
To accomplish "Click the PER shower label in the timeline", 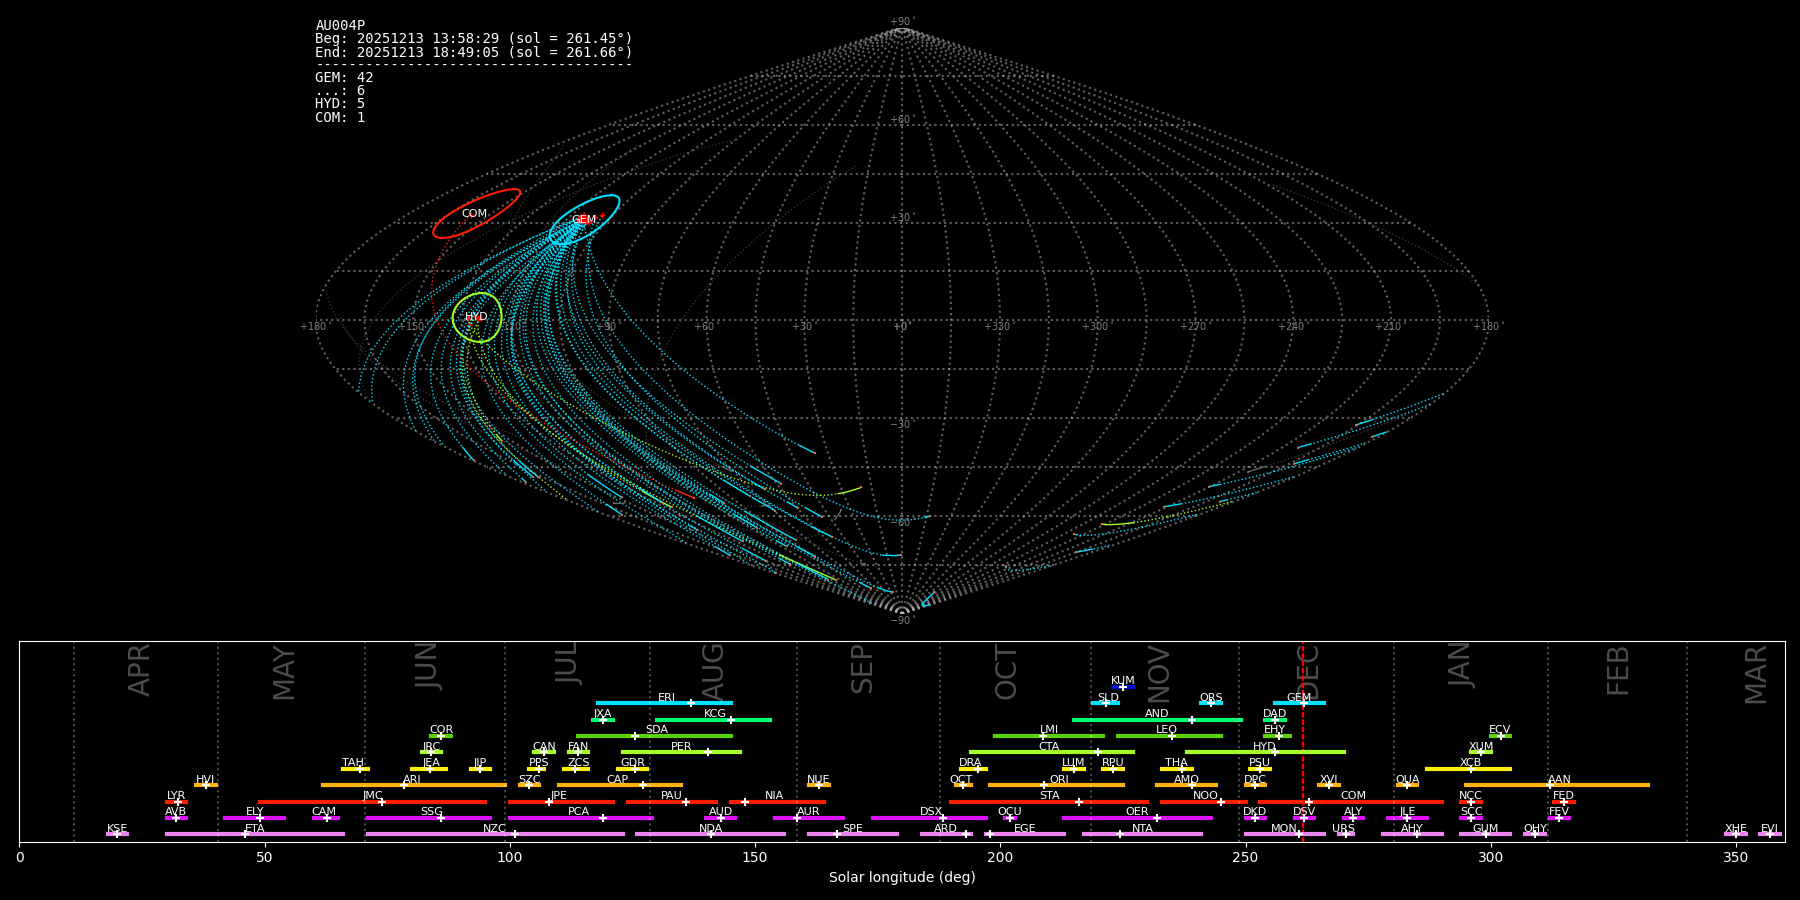I will pos(681,747).
